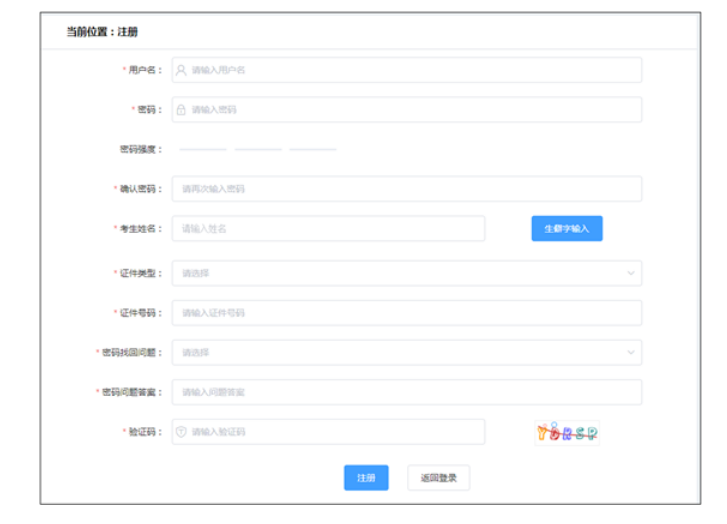Click the user icon in 用户名 field
Screen dimensions: 727x524
[x=181, y=70]
